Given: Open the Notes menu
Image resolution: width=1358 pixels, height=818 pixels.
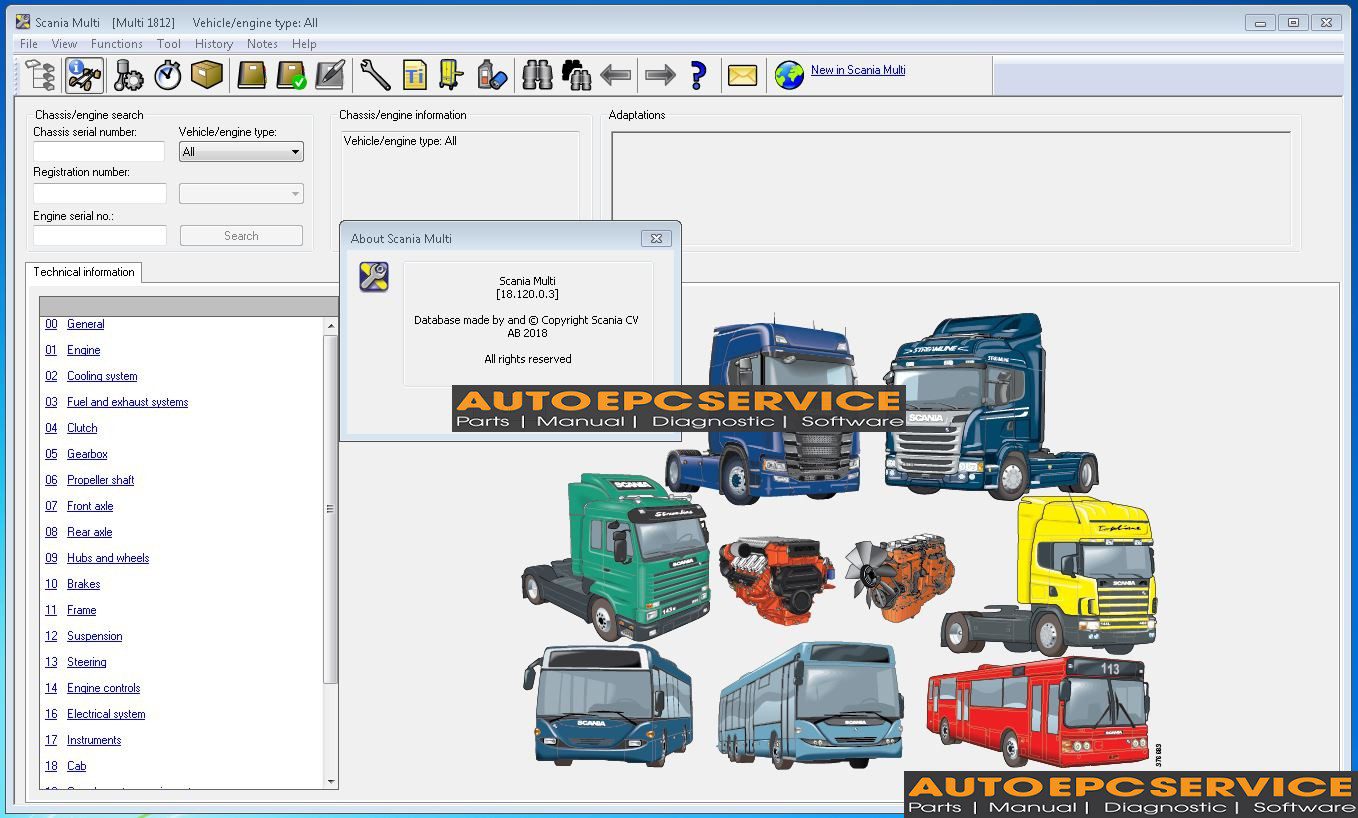Looking at the screenshot, I should [x=262, y=44].
